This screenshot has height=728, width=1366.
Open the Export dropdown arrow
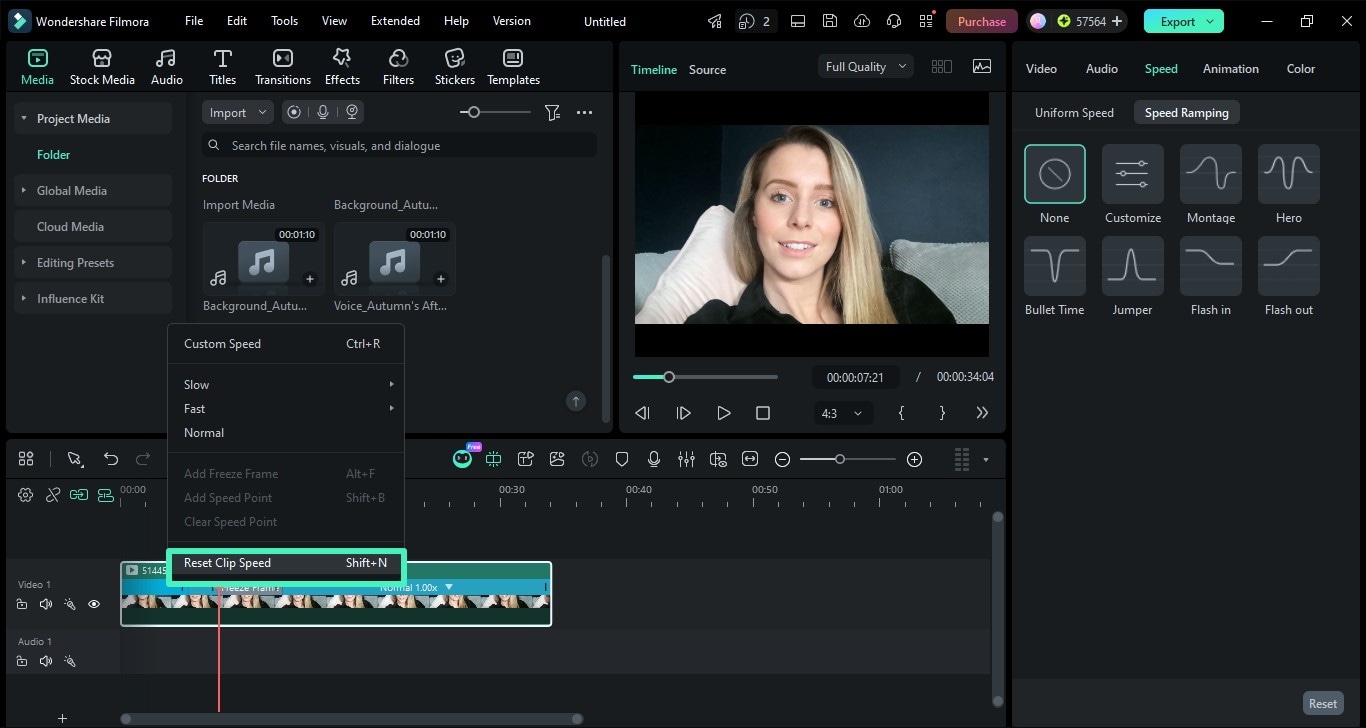click(1210, 21)
